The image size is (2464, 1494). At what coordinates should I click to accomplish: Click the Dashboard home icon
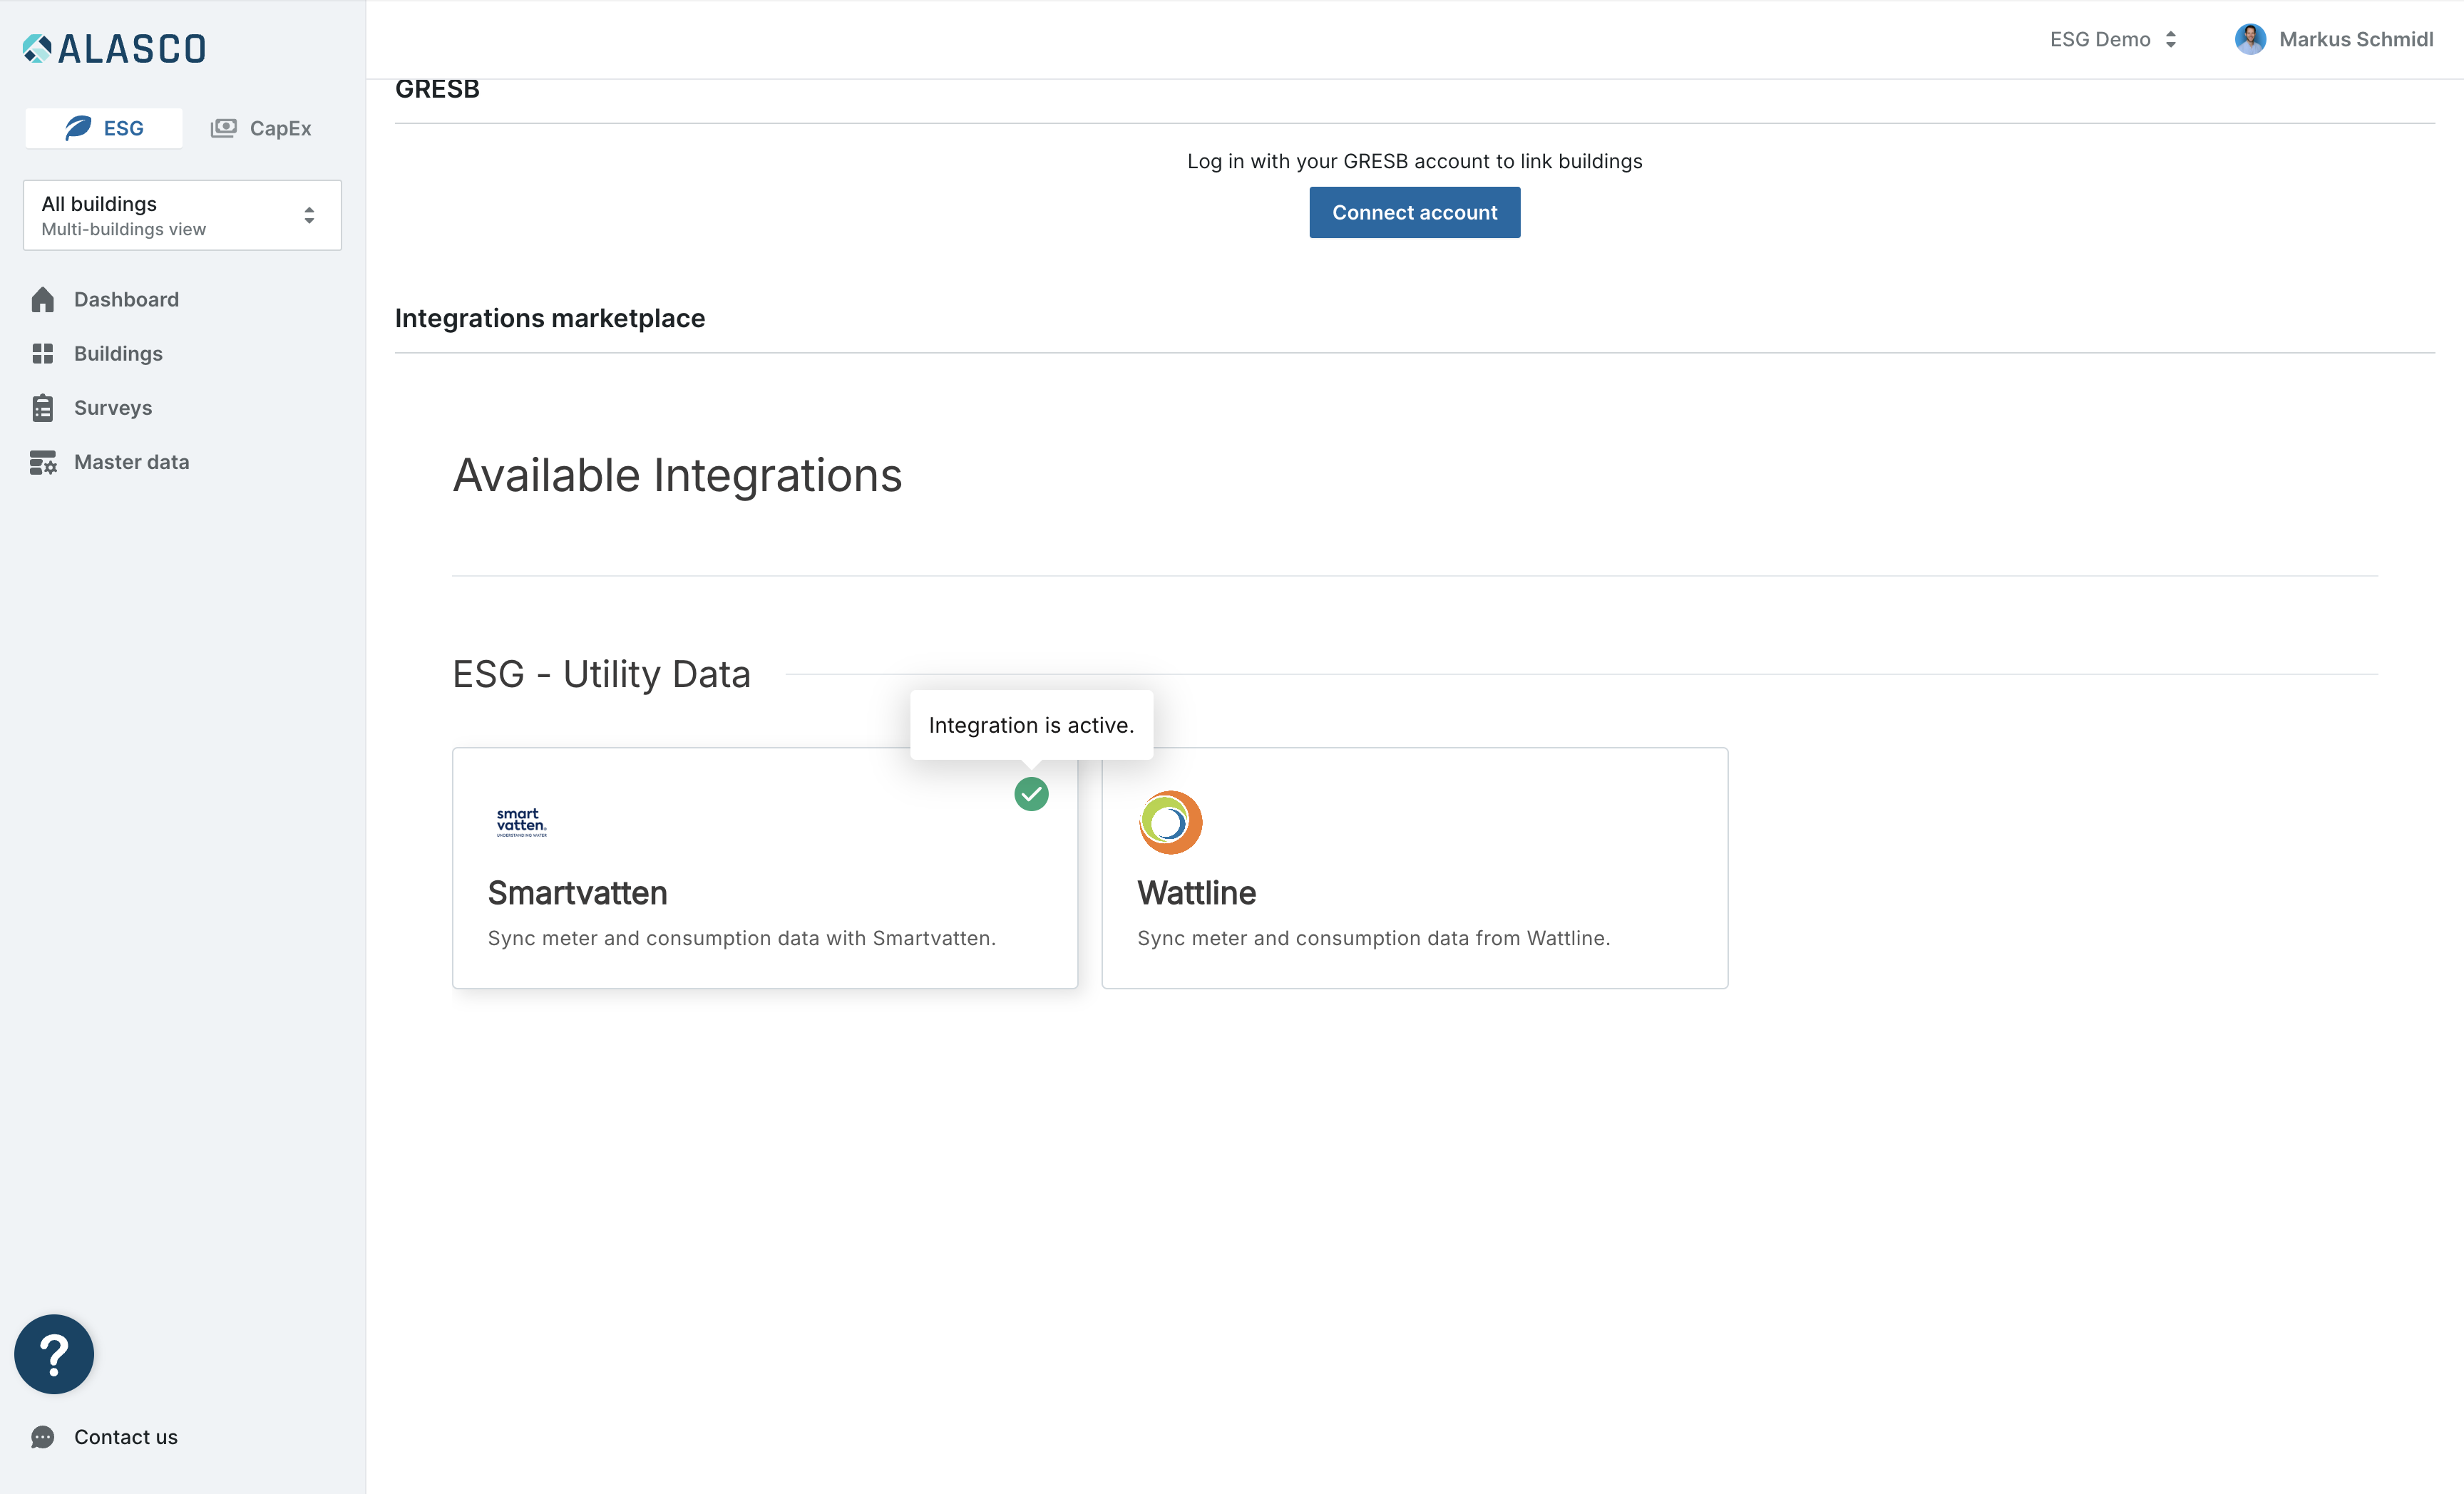(x=42, y=299)
